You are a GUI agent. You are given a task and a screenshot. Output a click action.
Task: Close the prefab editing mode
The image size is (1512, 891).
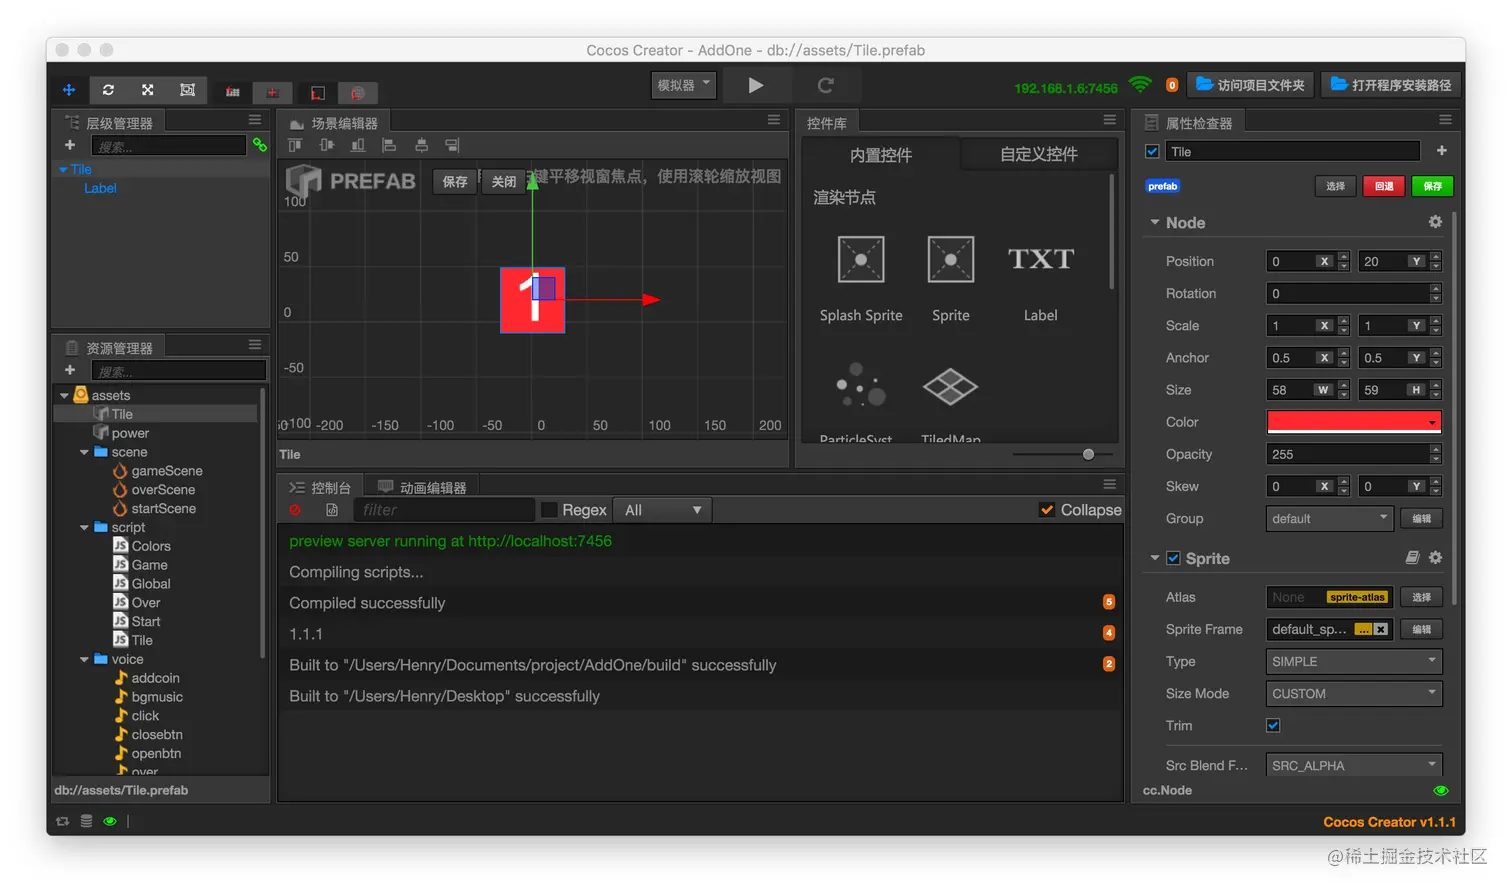pyautogui.click(x=503, y=181)
